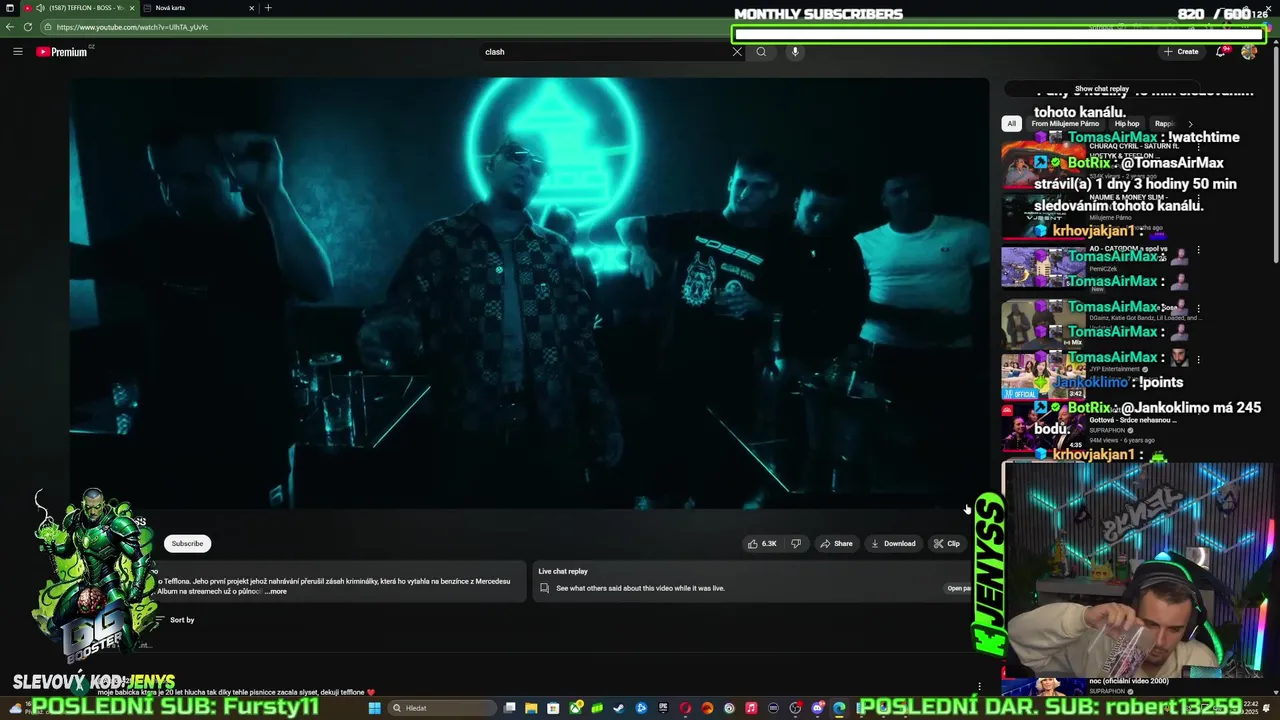Screen dimensions: 1280x720
Task: Go back in the browser
Action: pos(10,27)
